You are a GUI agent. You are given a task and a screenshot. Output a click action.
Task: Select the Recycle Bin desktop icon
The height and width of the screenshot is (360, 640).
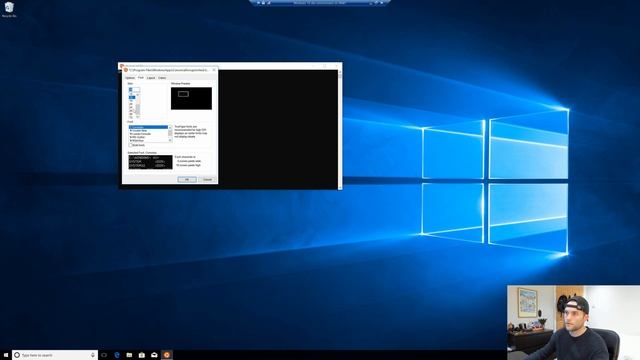[x=9, y=10]
